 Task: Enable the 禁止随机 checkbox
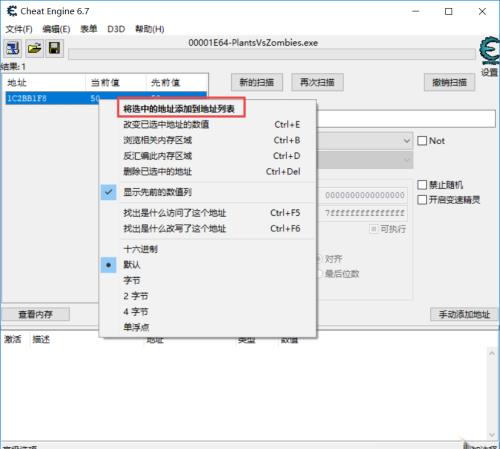pos(422,185)
